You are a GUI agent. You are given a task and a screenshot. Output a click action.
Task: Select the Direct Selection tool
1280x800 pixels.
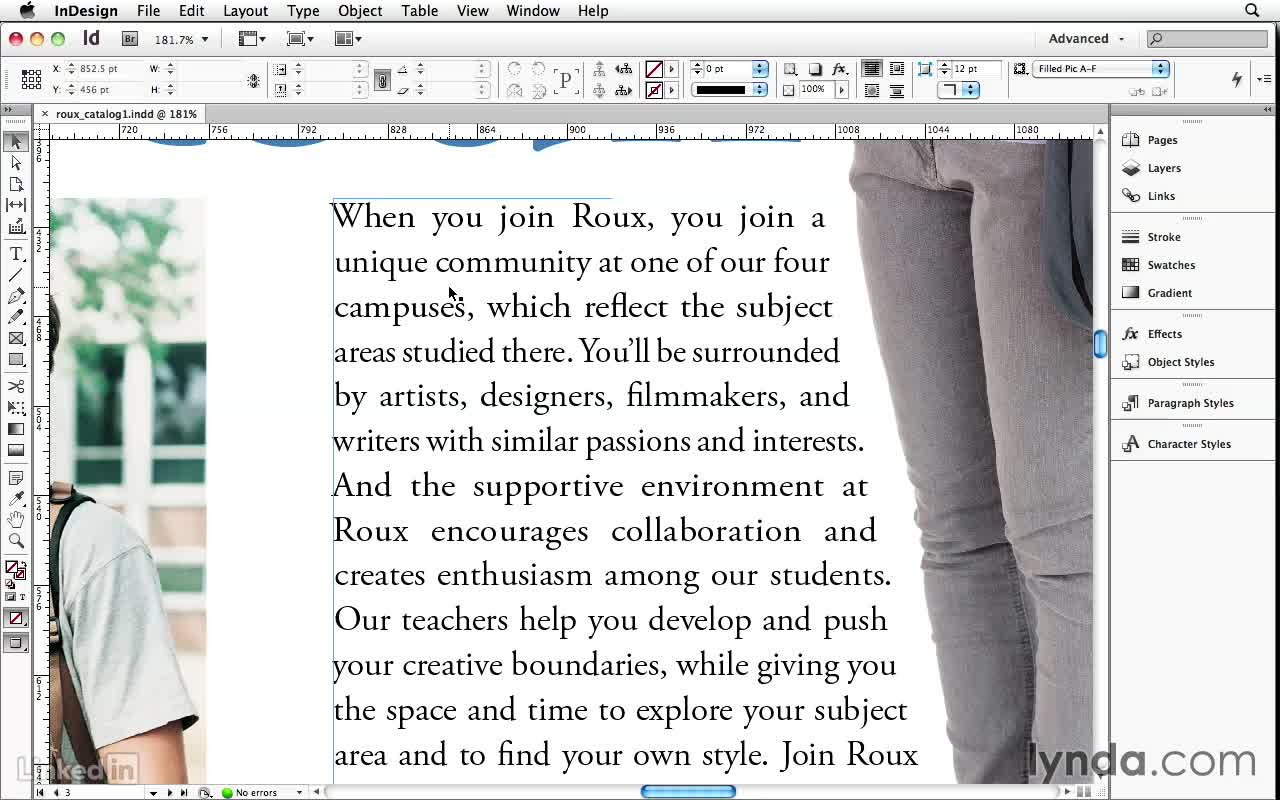pos(16,163)
